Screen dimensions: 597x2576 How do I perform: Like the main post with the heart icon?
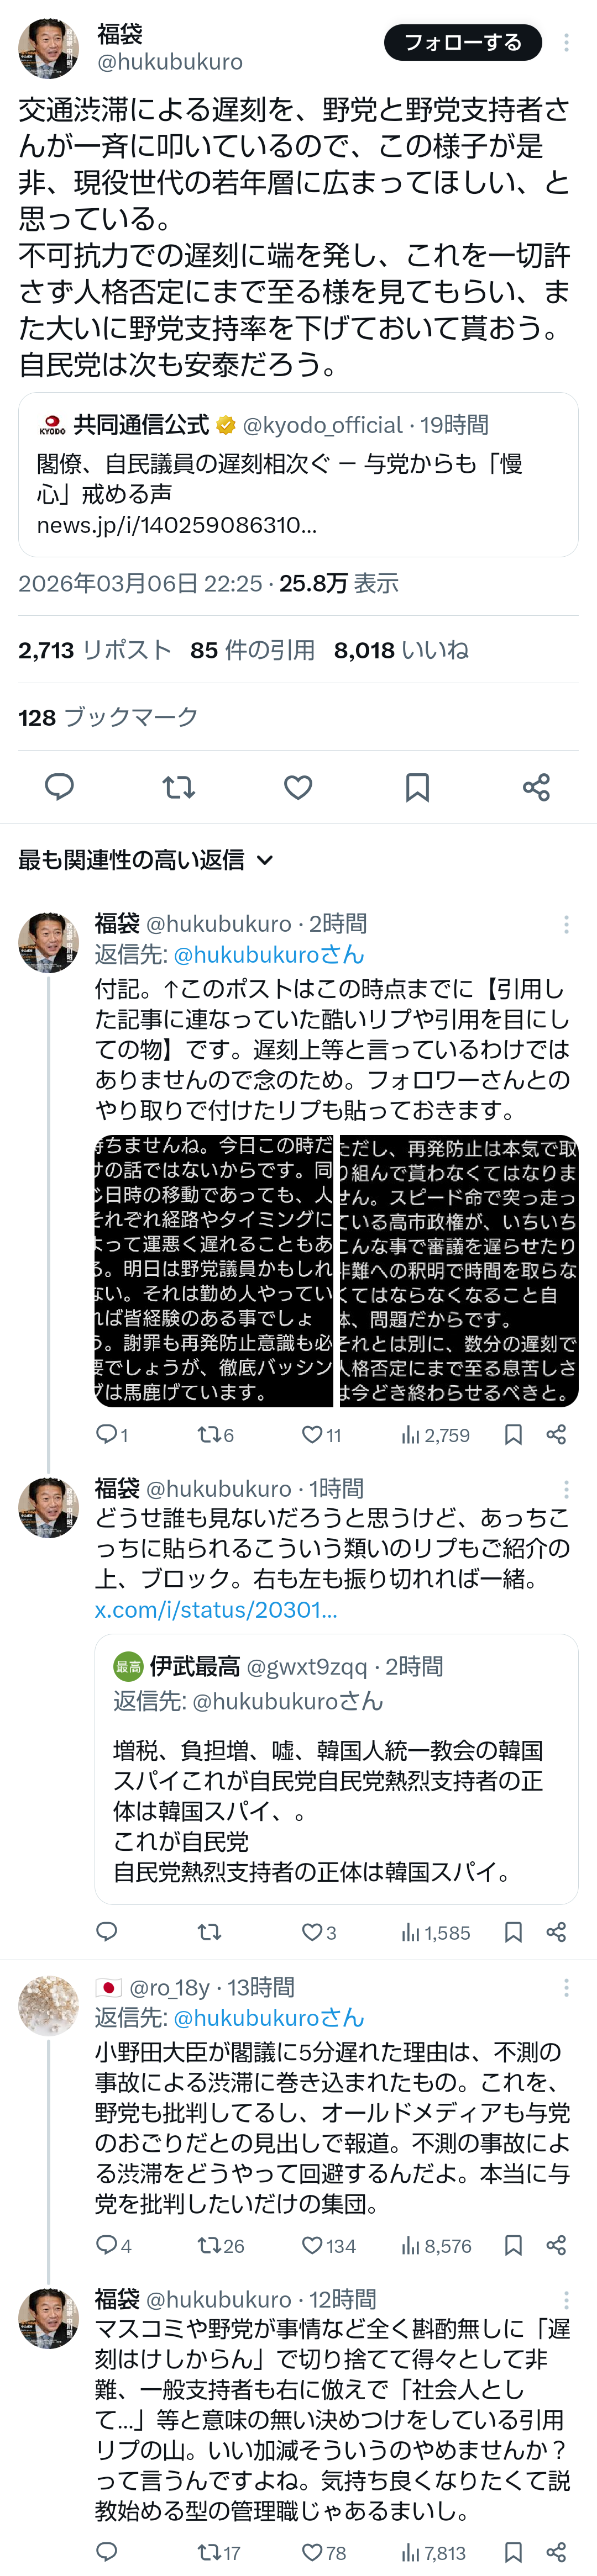pos(298,787)
